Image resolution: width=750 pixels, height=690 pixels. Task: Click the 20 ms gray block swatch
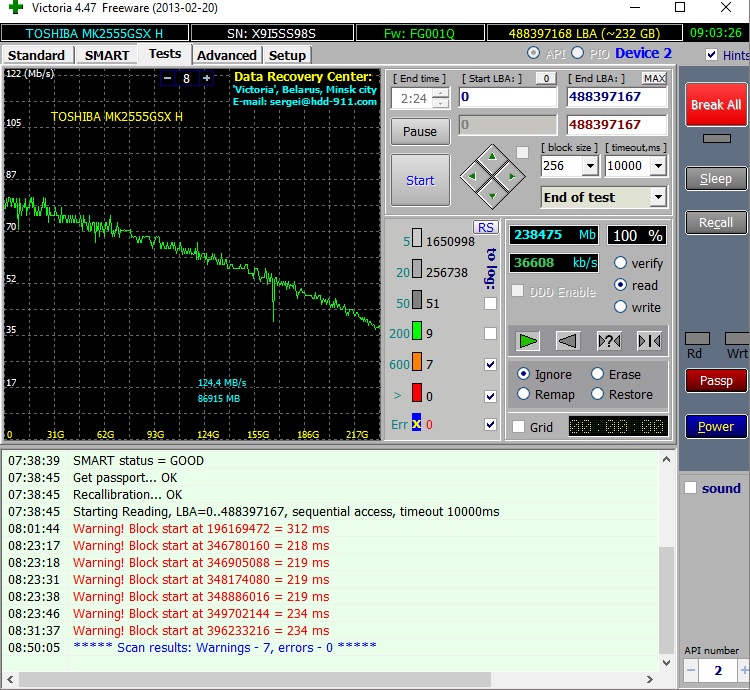[417, 269]
